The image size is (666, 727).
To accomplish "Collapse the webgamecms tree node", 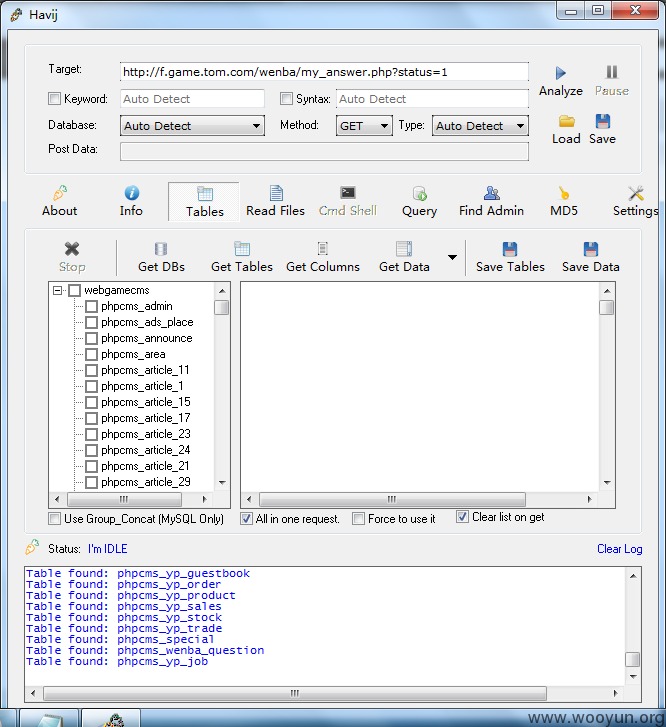I will pyautogui.click(x=58, y=291).
